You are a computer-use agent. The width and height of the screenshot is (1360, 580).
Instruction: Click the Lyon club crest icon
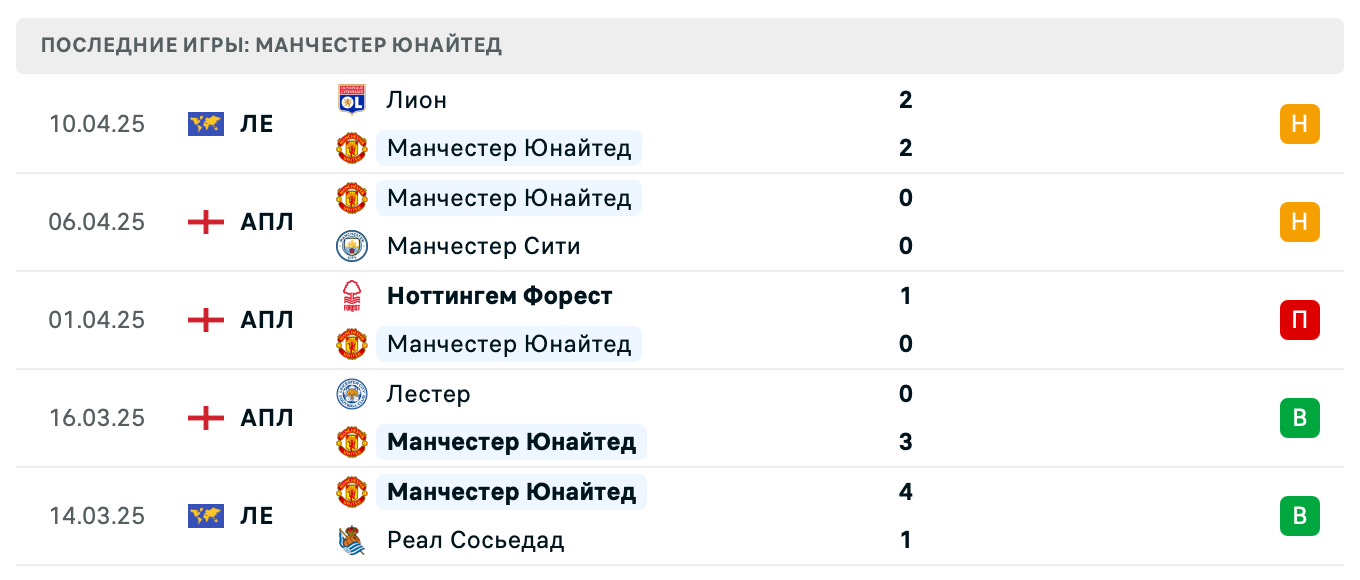[352, 100]
